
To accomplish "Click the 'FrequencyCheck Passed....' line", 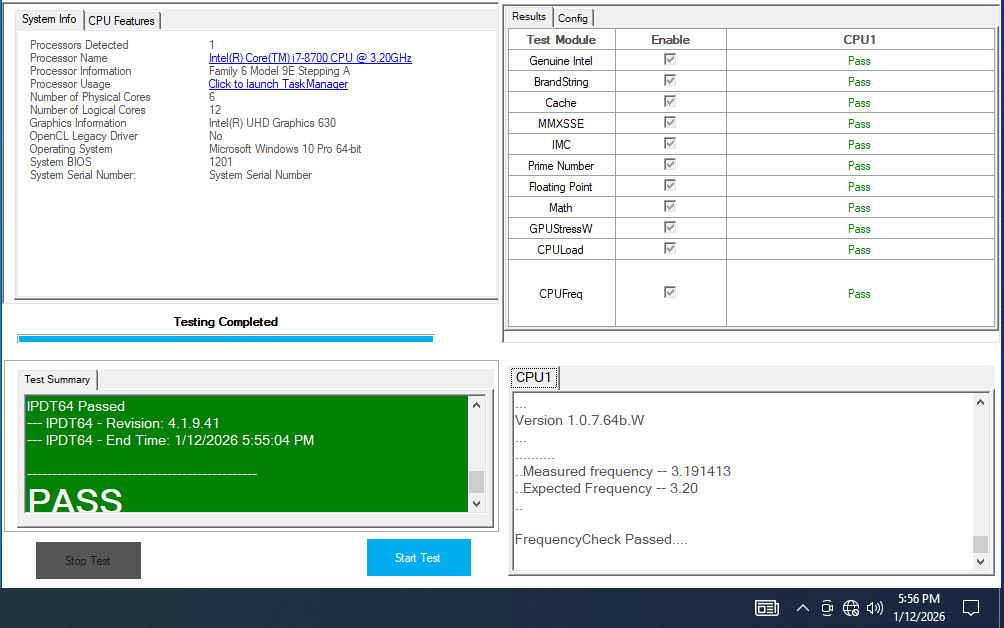I will (x=601, y=539).
